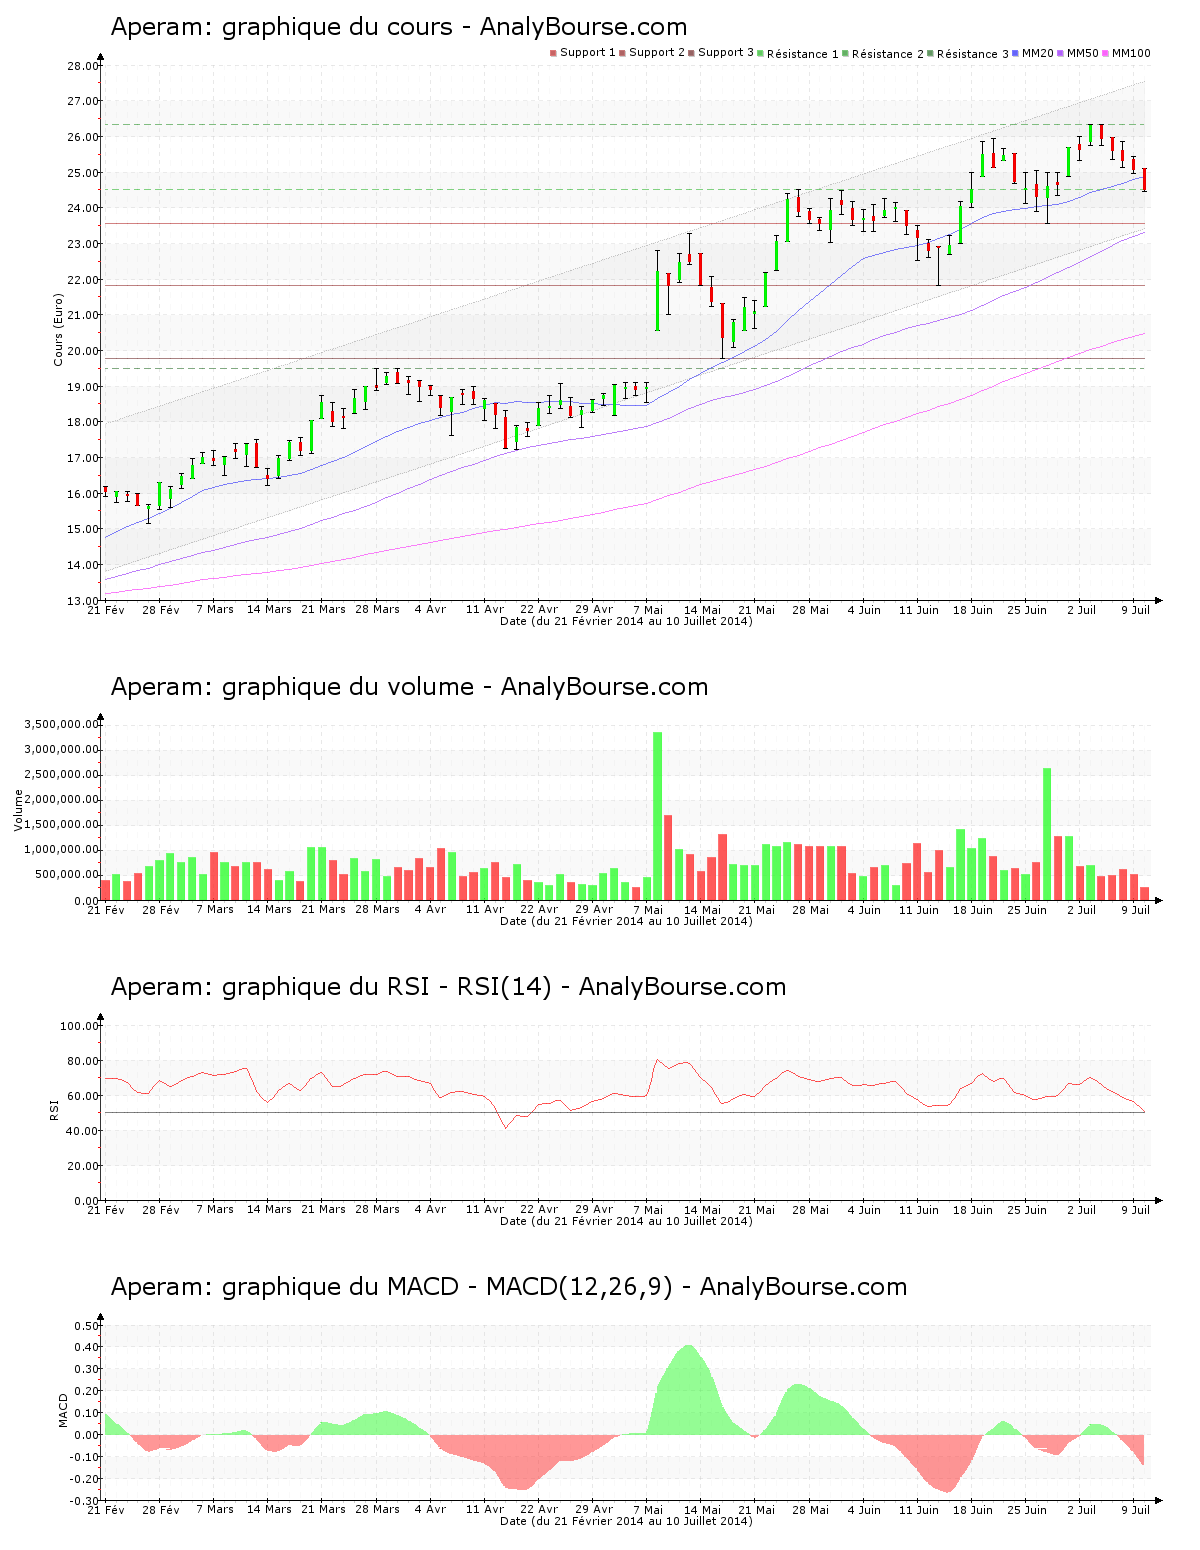Click the vertical 'Volume' axis label
Screen dimensions: 1200x1550
[18, 810]
